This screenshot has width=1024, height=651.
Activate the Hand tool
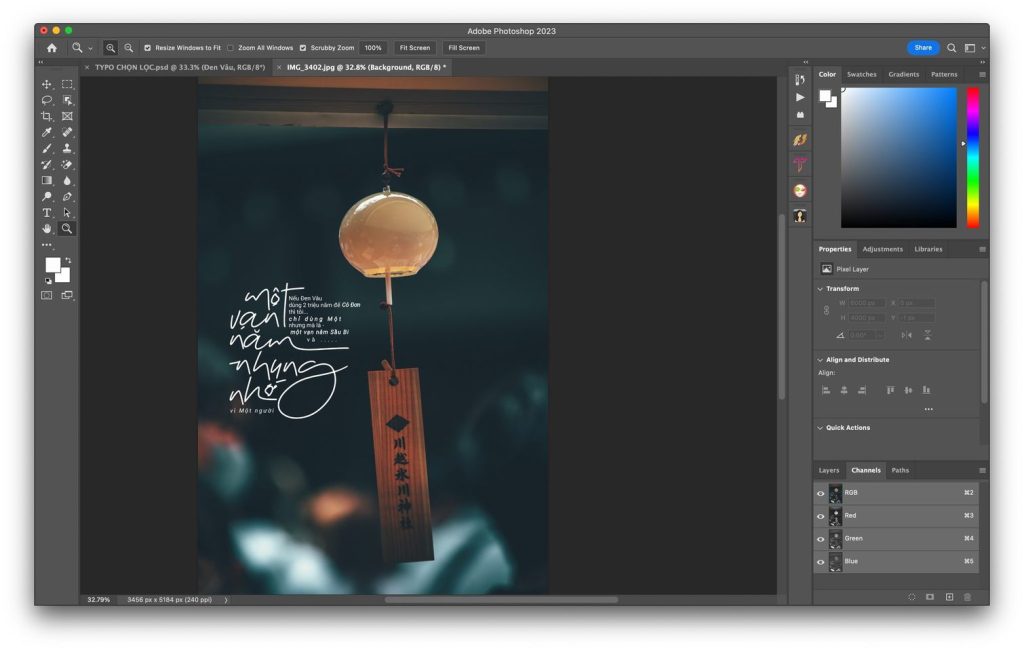[46, 229]
